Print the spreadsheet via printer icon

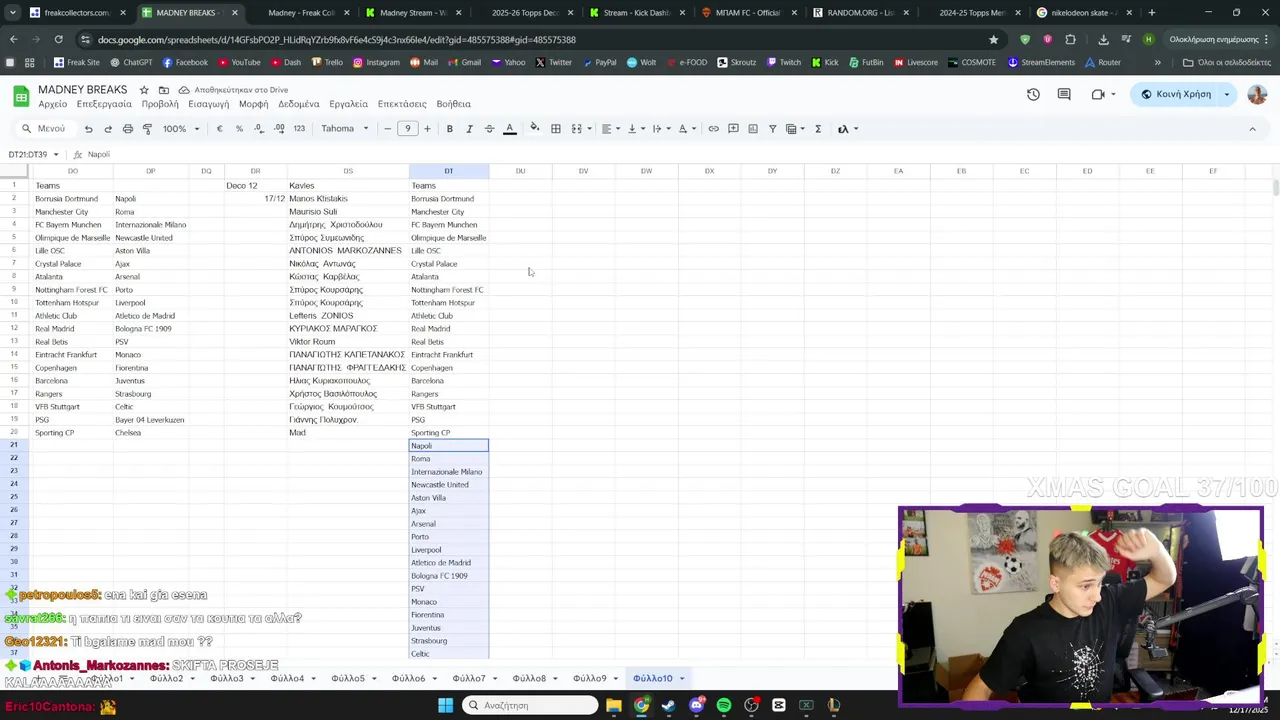128,129
